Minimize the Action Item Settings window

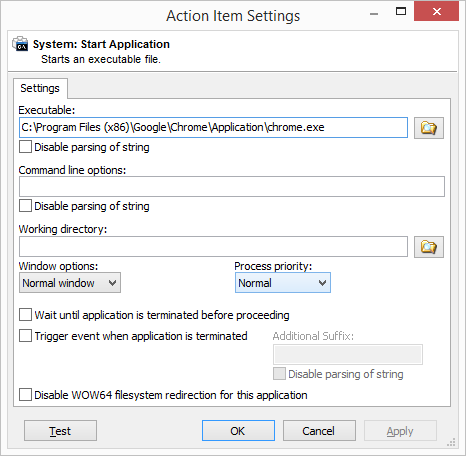click(x=374, y=14)
